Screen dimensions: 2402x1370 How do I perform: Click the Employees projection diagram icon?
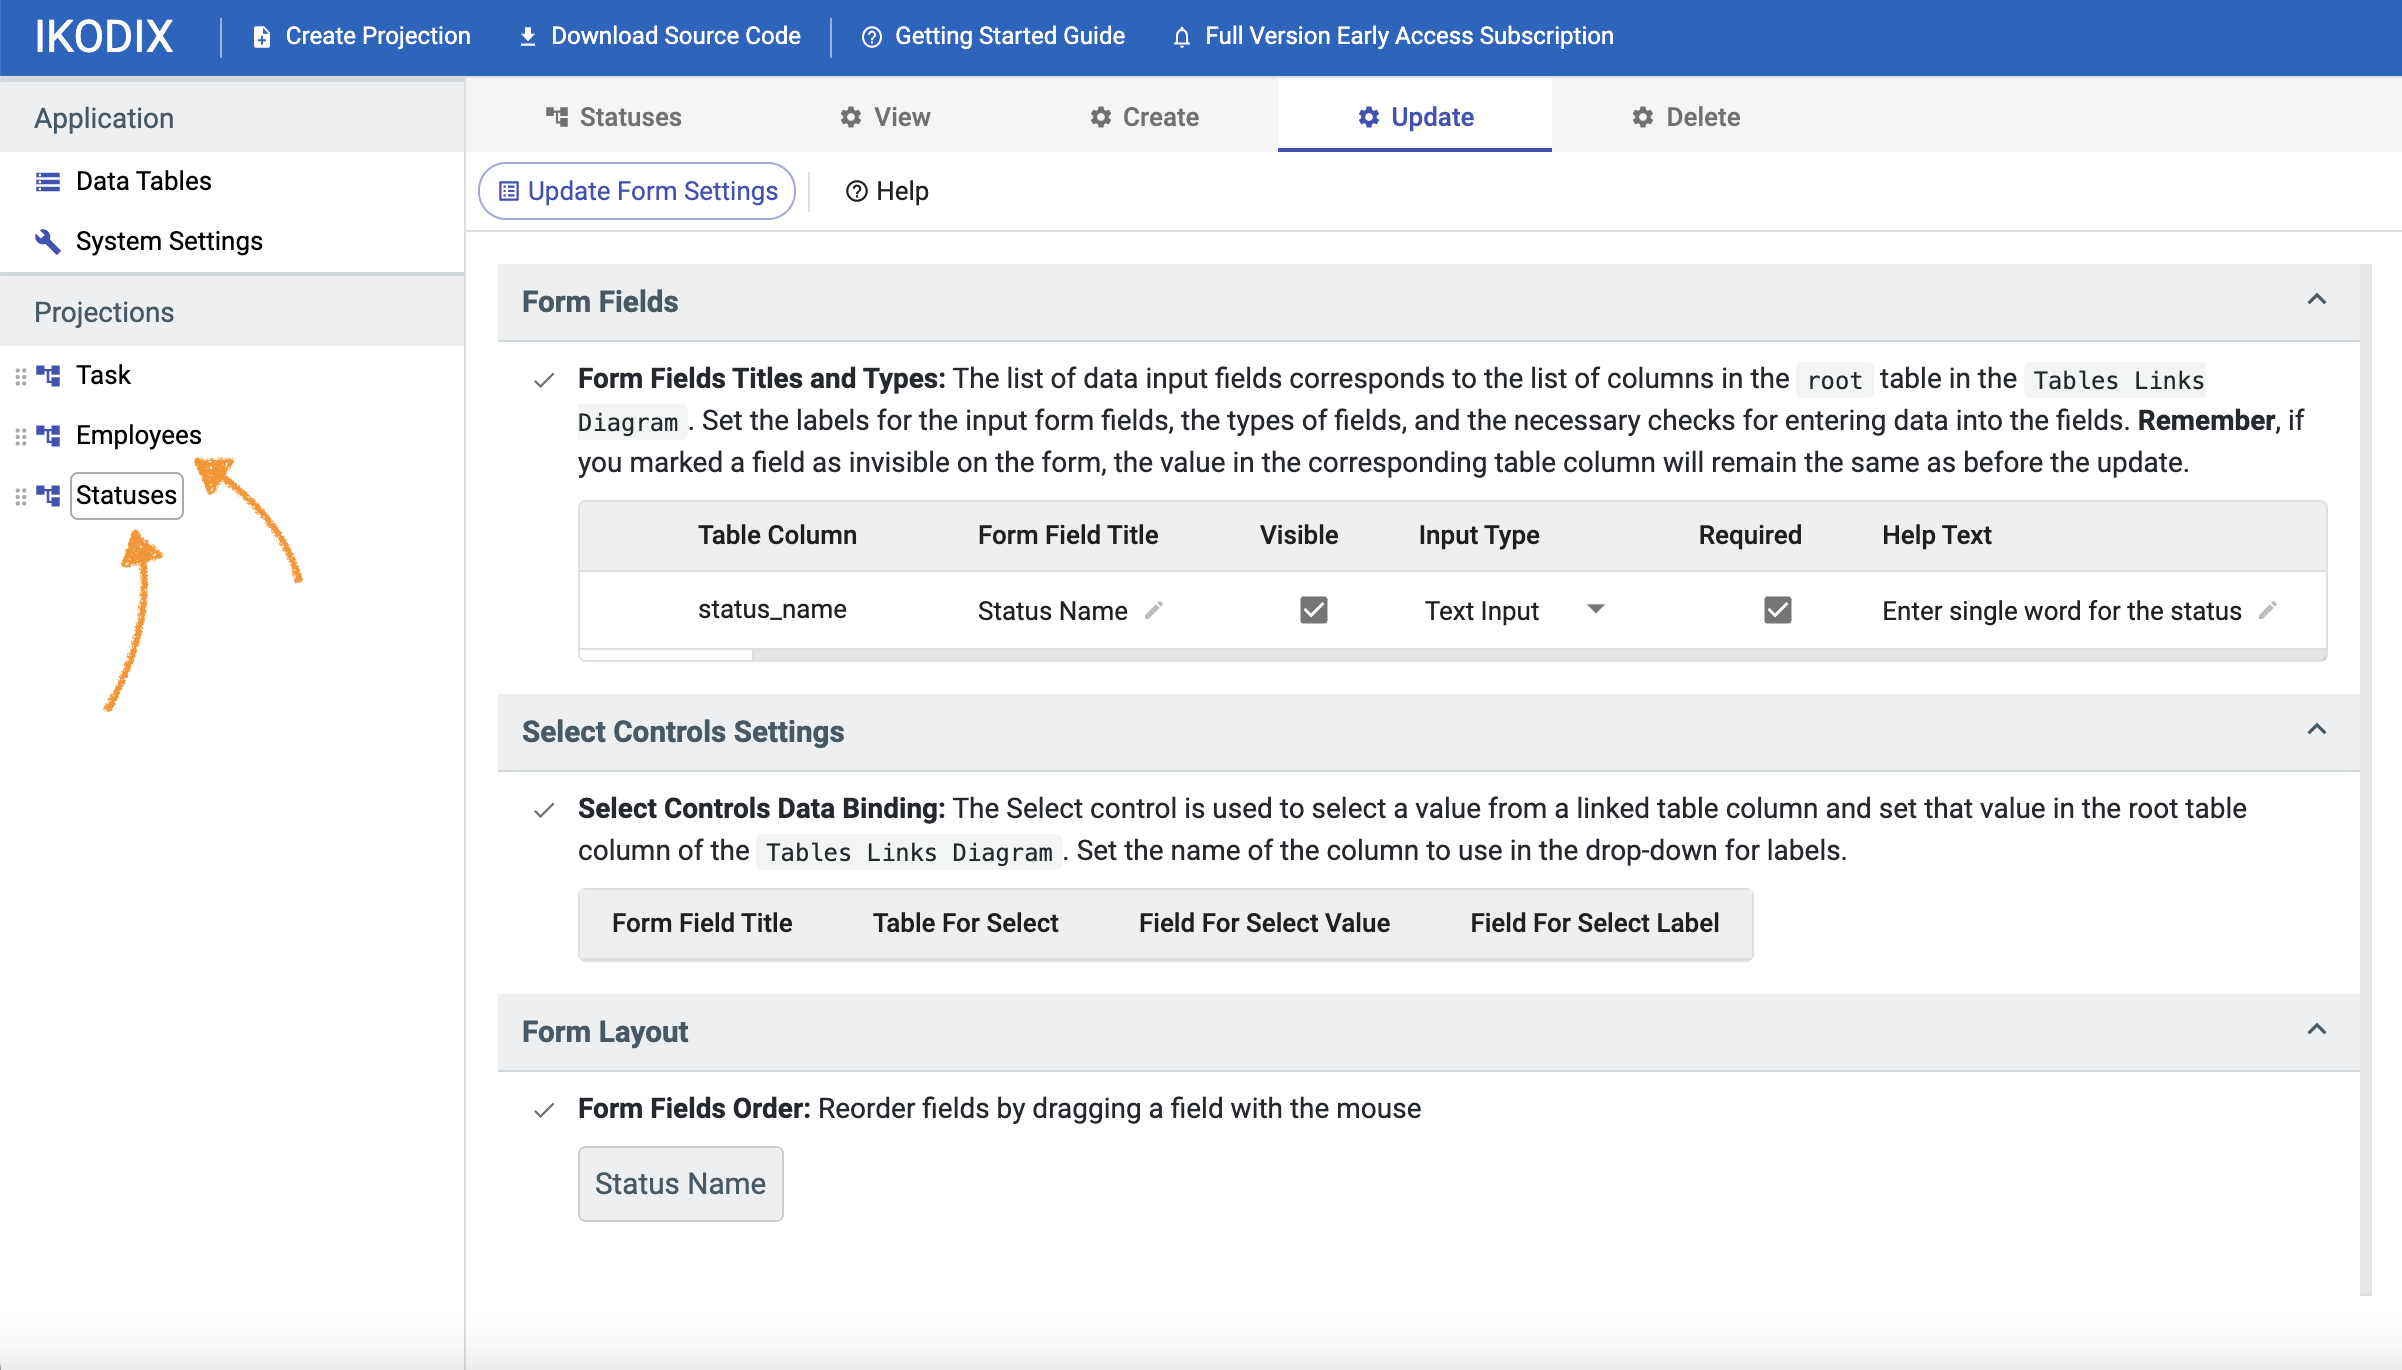(48, 436)
